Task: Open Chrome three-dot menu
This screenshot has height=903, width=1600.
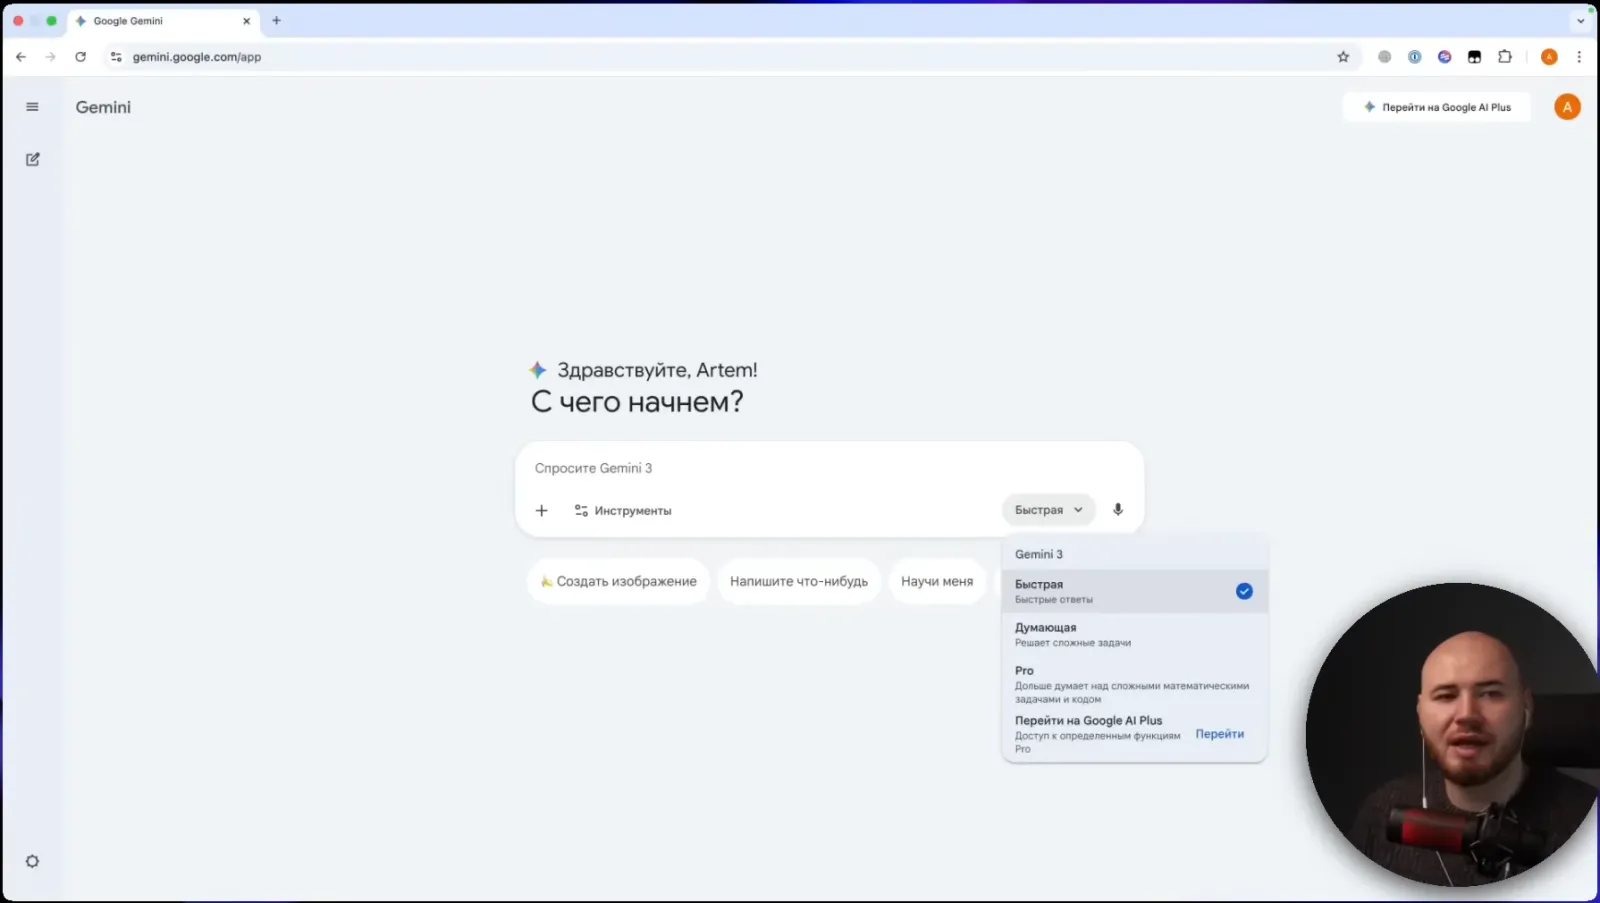Action: tap(1579, 57)
